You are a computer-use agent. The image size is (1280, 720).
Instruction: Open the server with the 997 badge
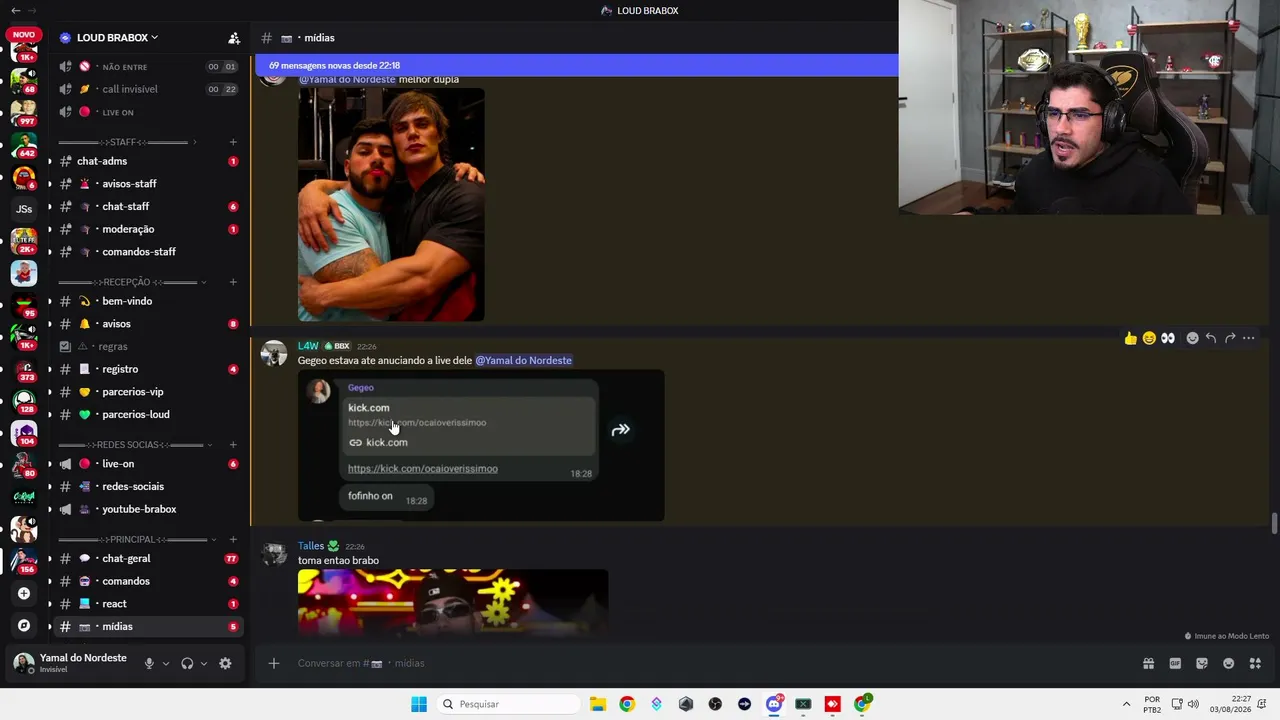(x=24, y=113)
